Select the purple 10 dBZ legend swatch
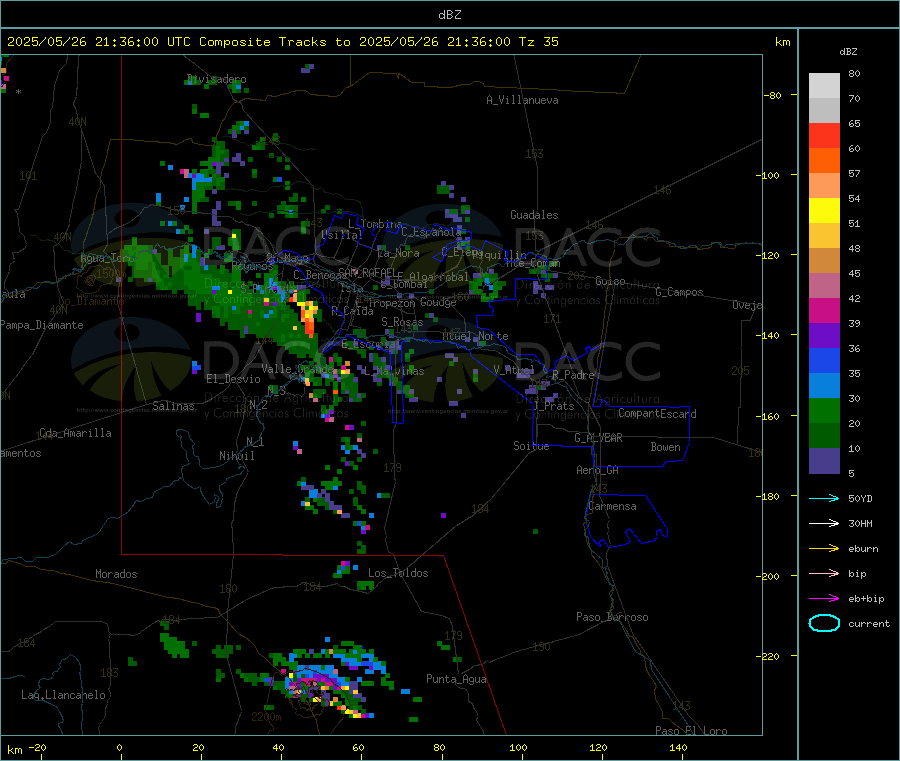900x761 pixels. point(824,461)
